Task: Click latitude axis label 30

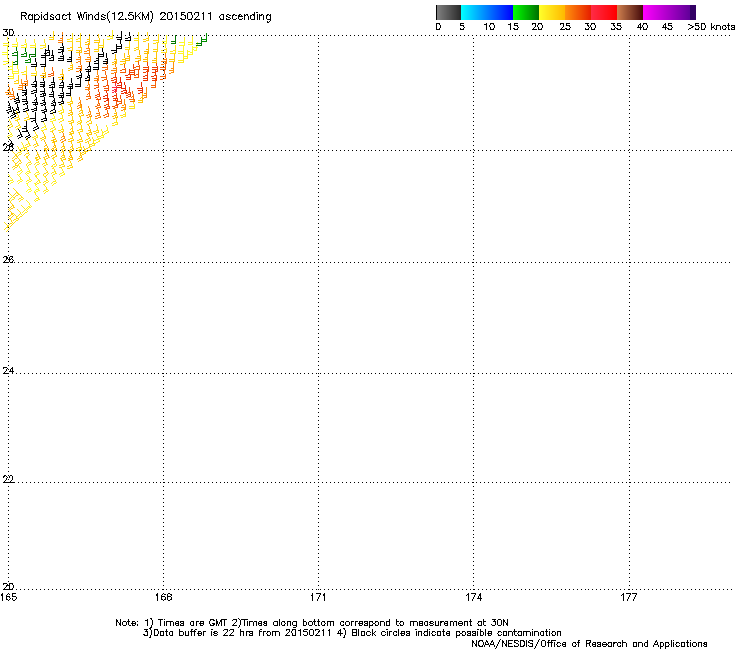Action: pyautogui.click(x=8, y=33)
